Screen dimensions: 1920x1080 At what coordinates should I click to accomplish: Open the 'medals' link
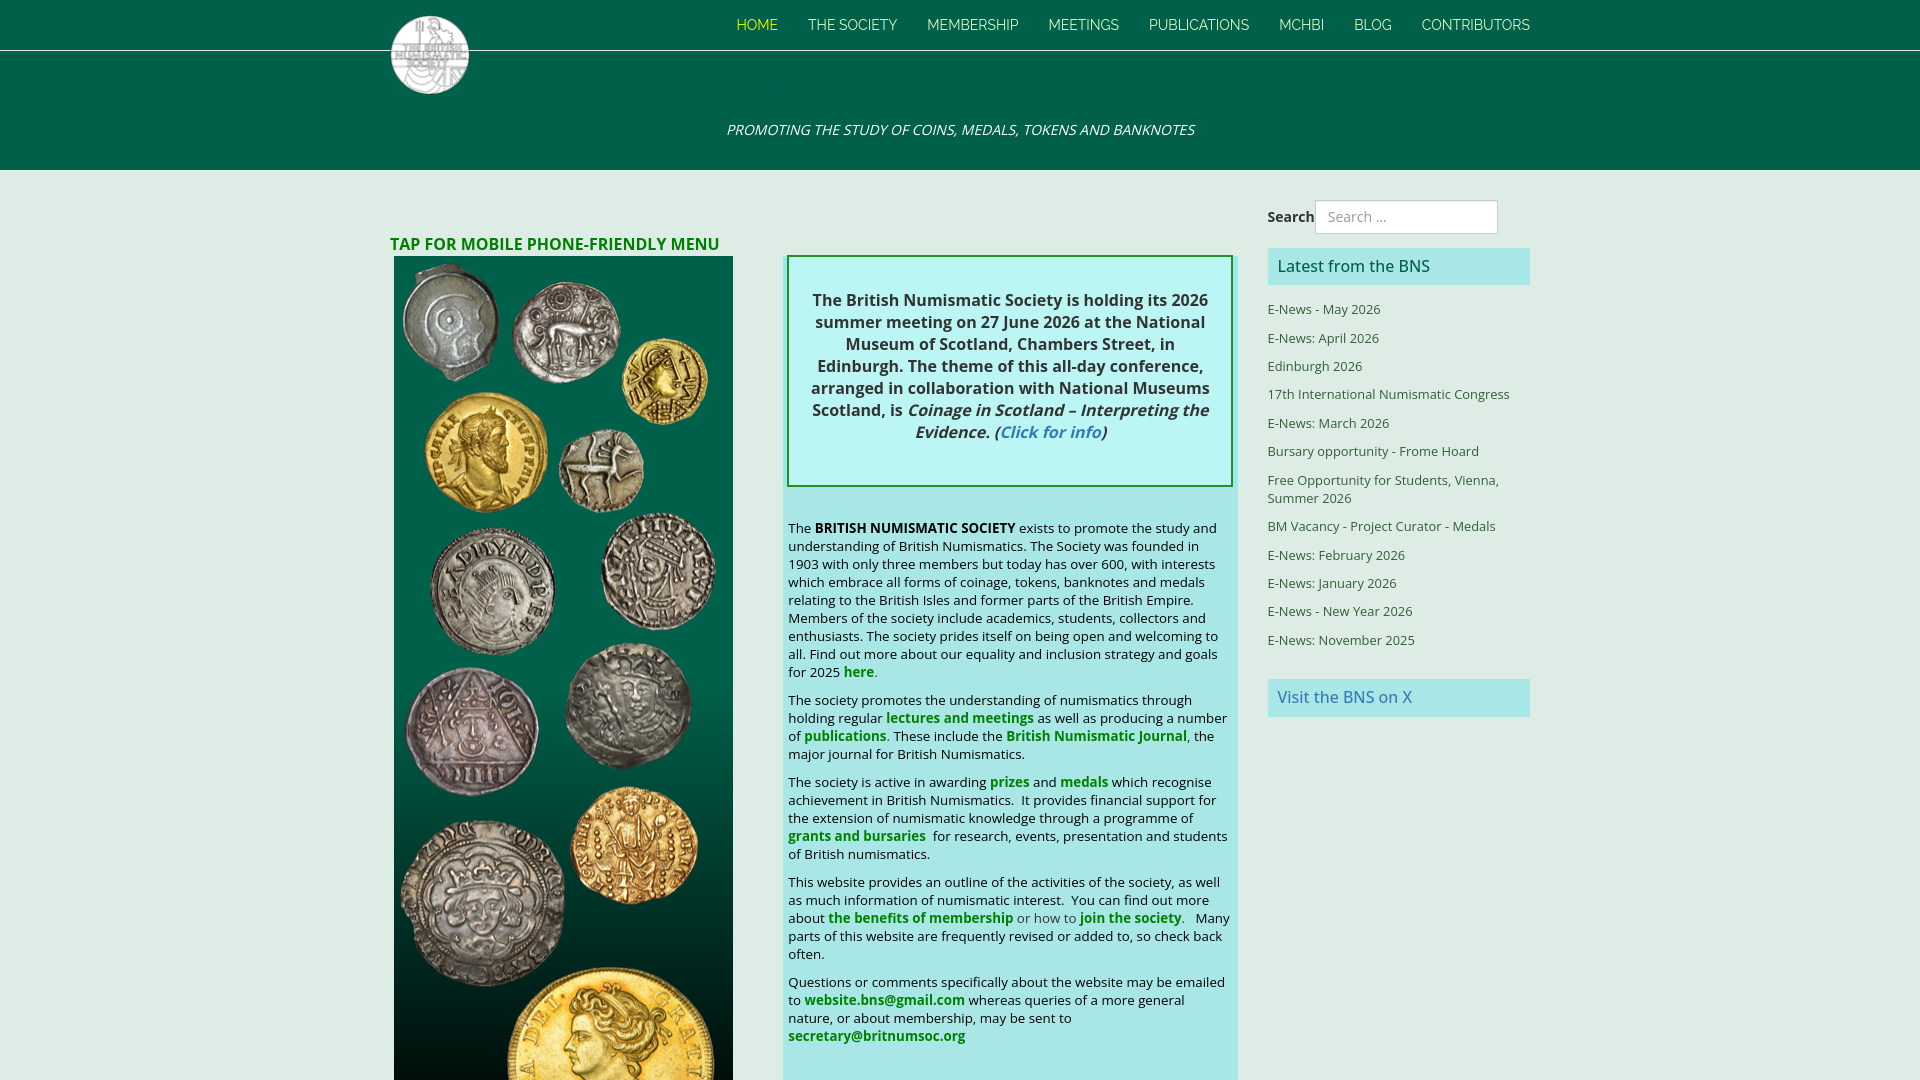1084,782
